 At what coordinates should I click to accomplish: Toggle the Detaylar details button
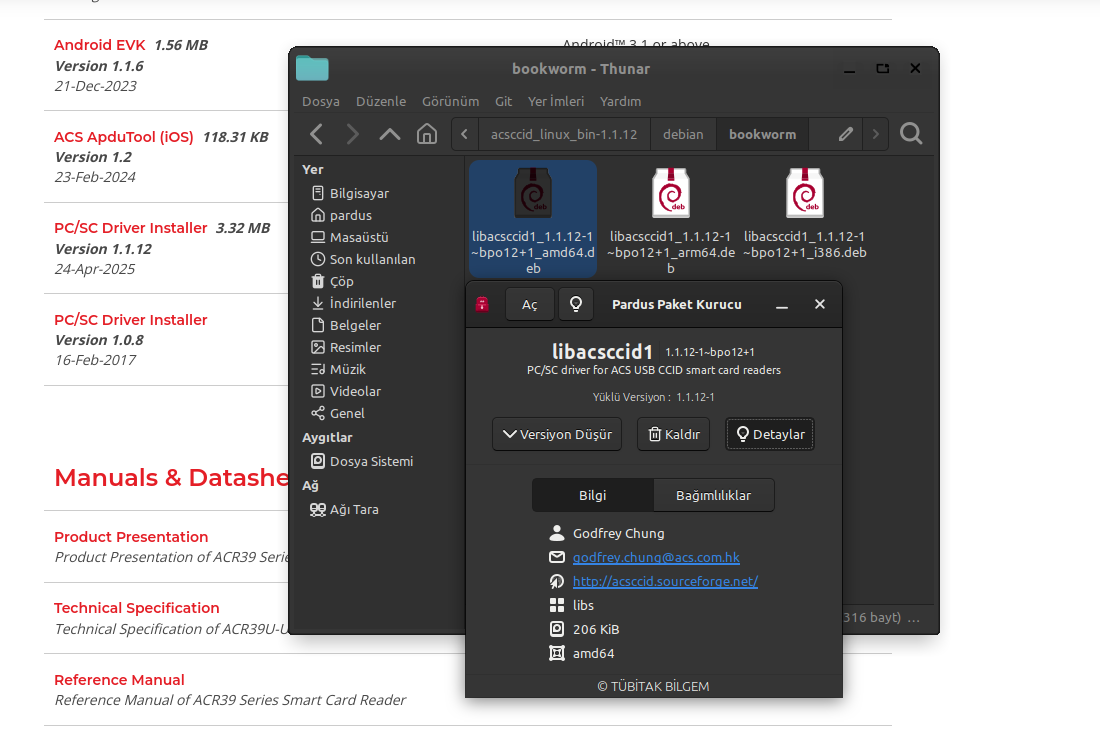769,434
